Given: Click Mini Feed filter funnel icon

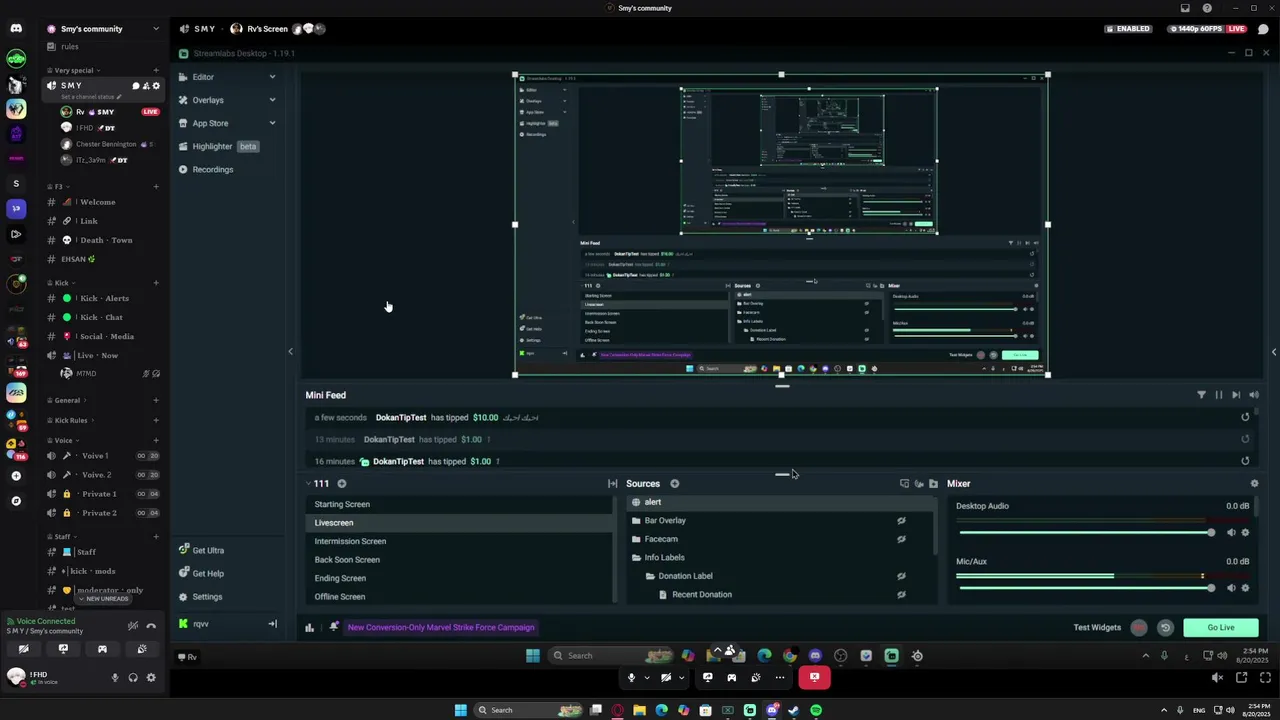Looking at the screenshot, I should tap(1201, 395).
